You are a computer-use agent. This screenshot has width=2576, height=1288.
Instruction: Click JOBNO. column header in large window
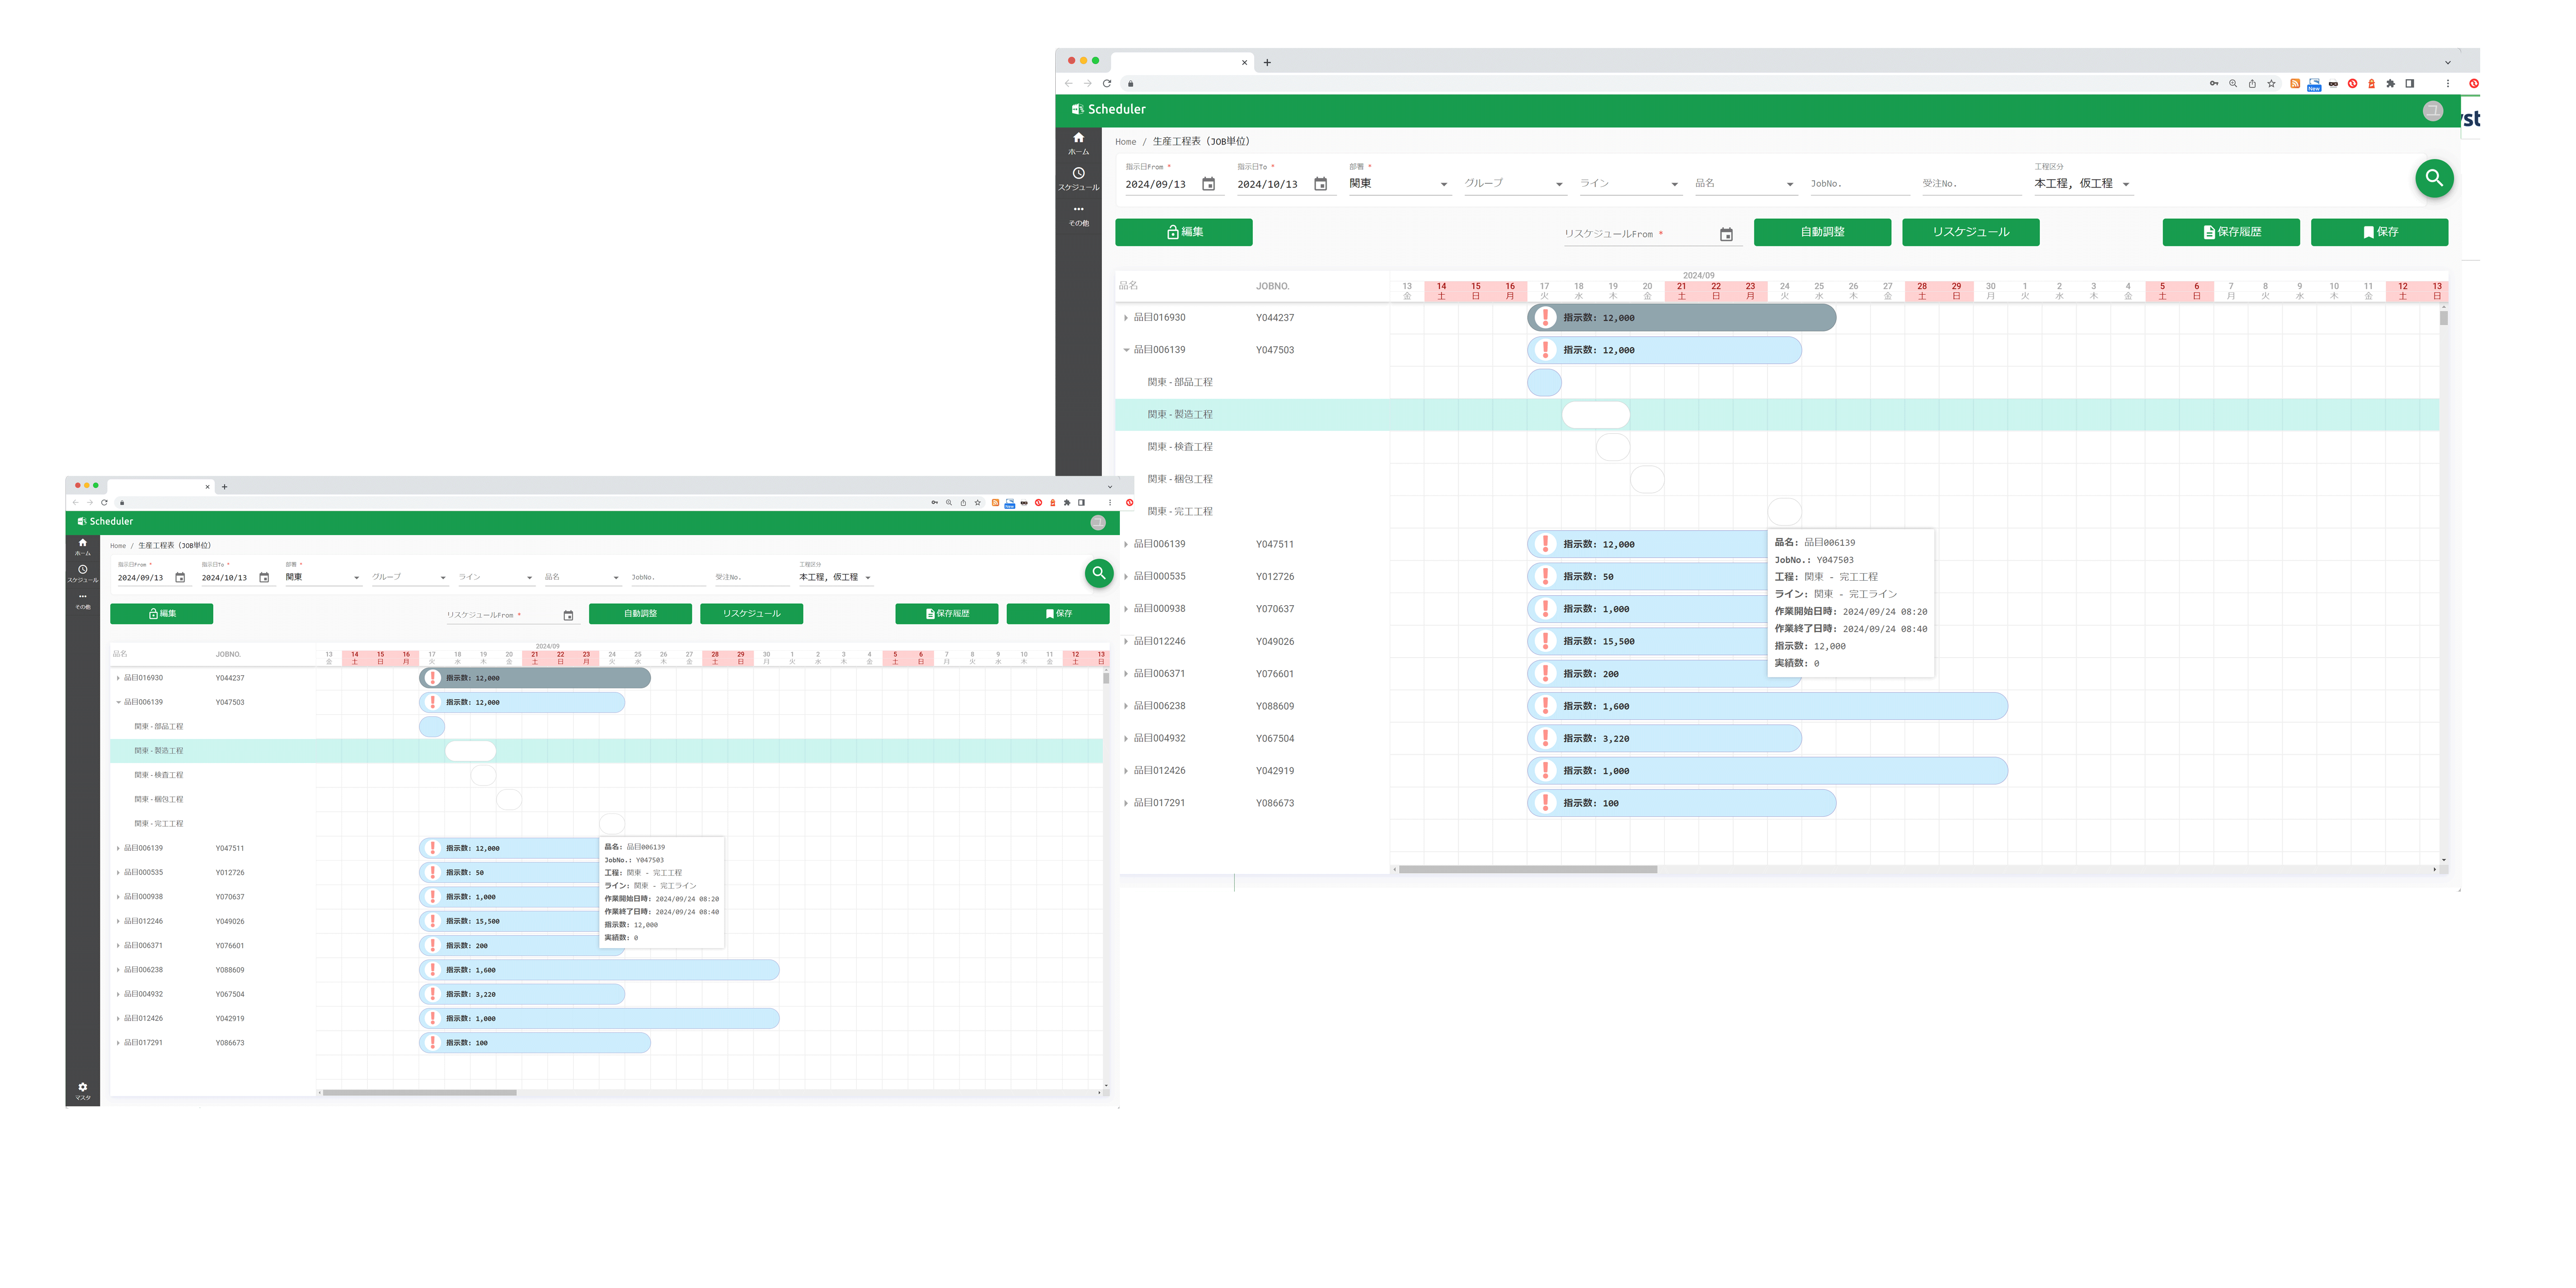(1273, 286)
